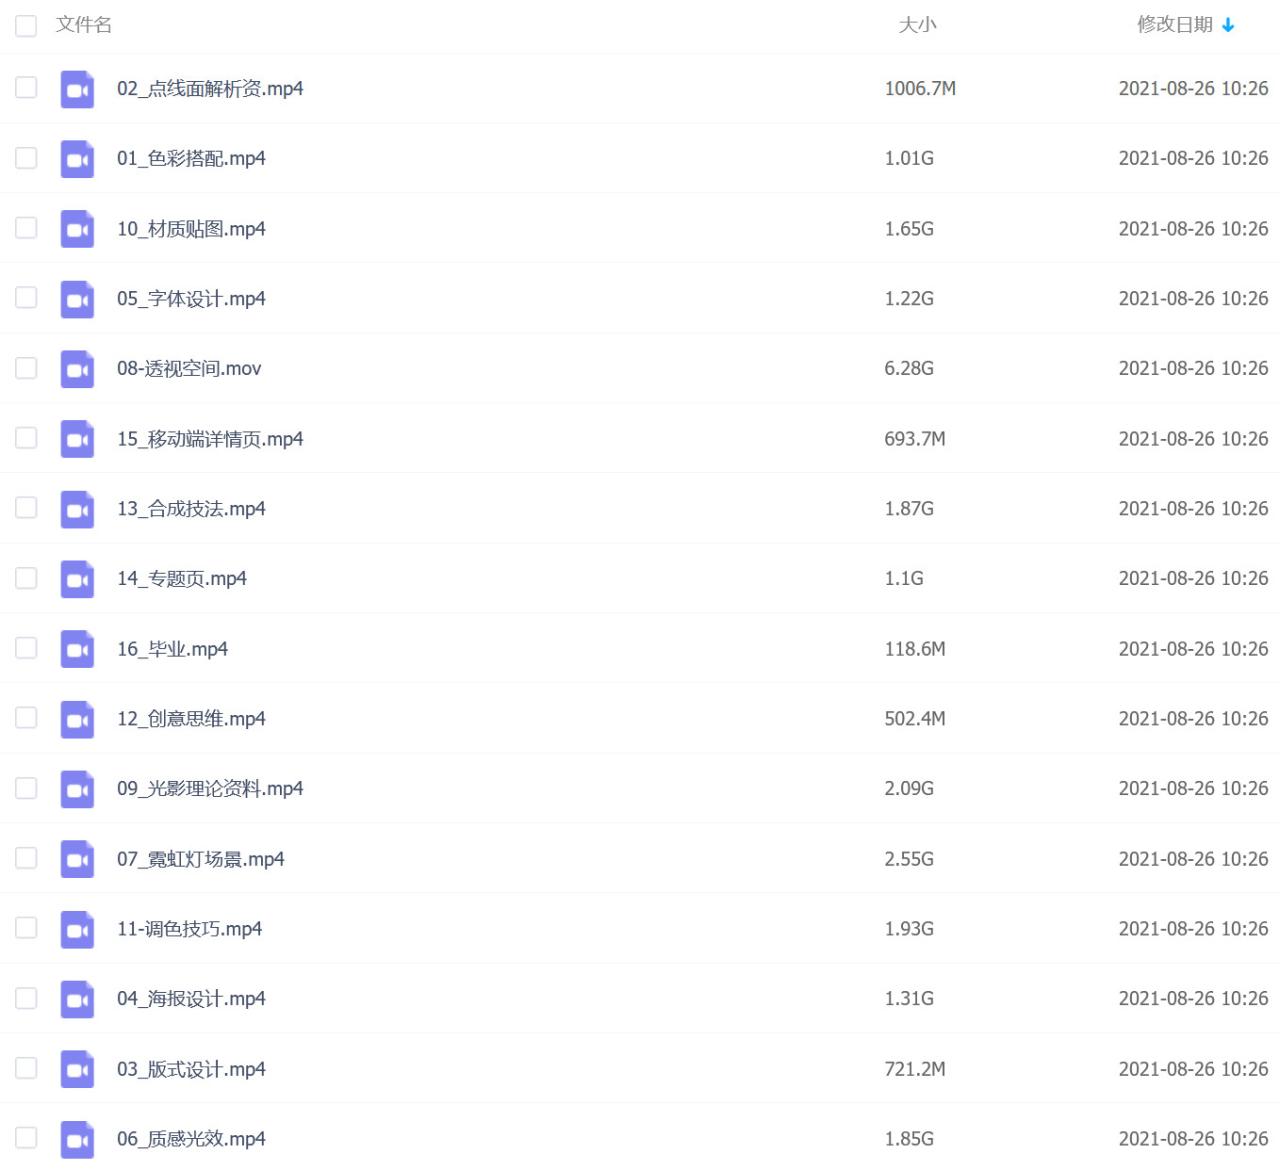
Task: Sort by the 大小 column header
Action: [x=917, y=25]
